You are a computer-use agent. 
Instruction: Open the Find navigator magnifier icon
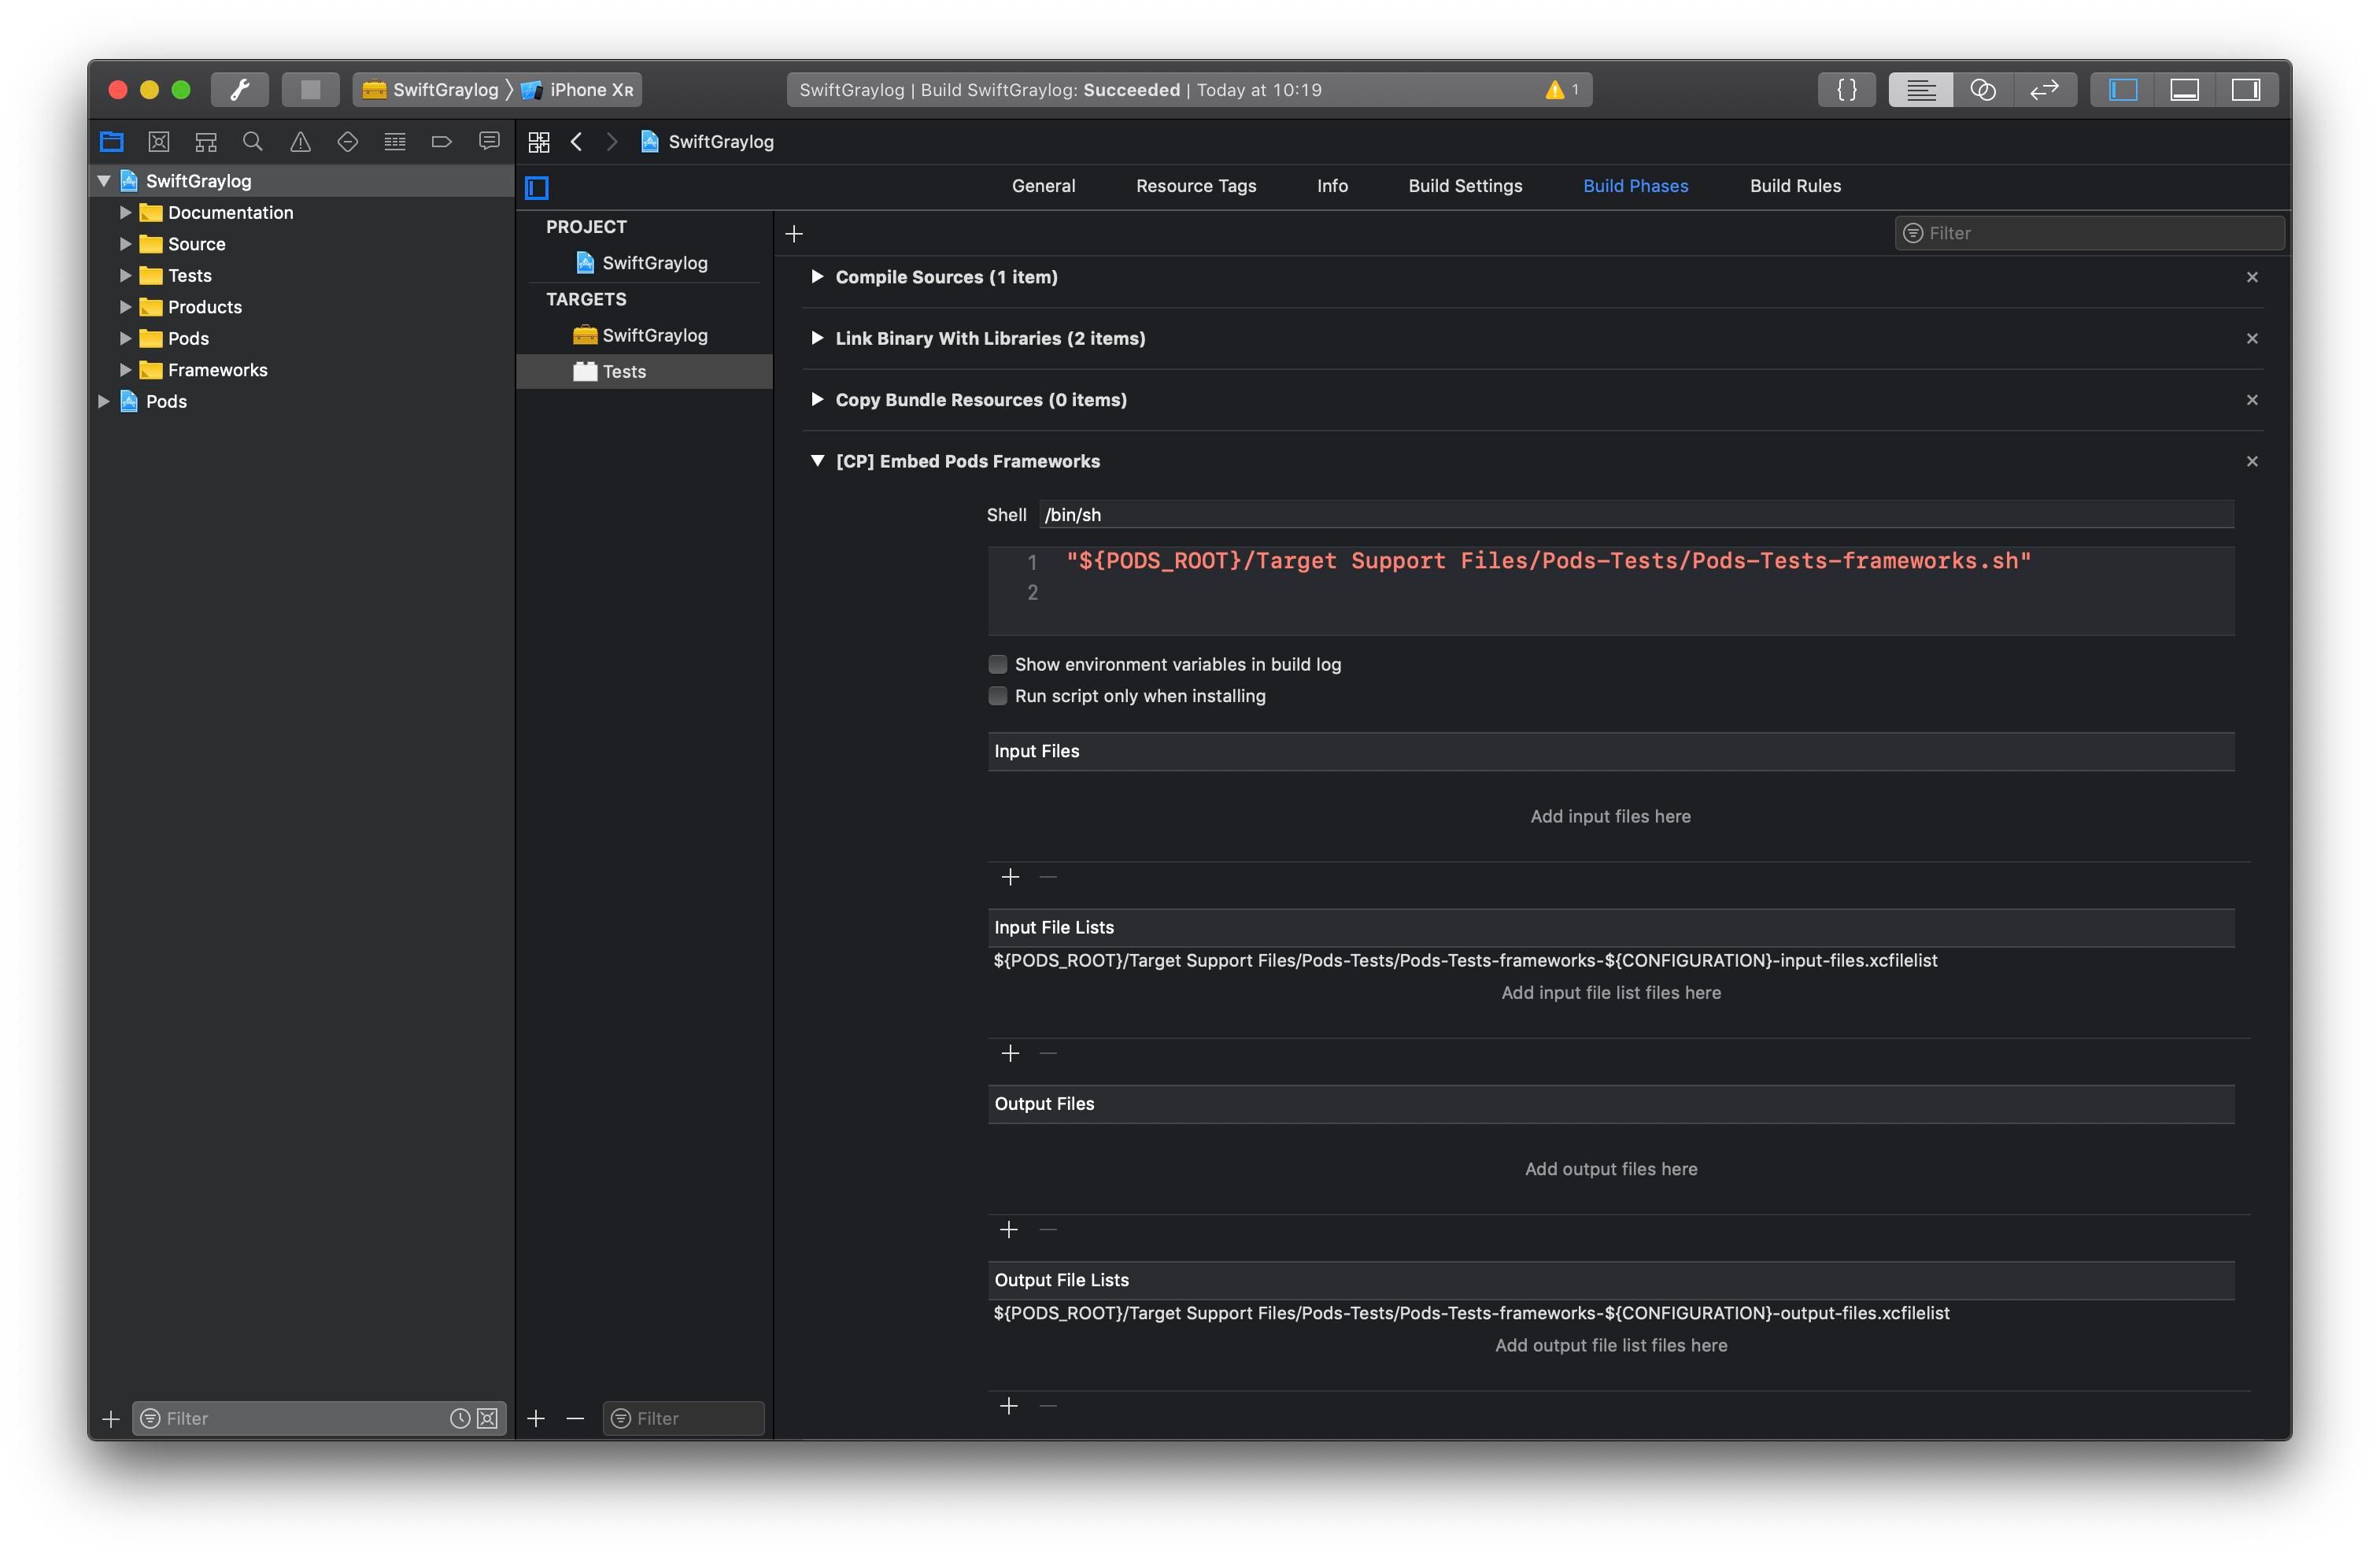click(253, 142)
